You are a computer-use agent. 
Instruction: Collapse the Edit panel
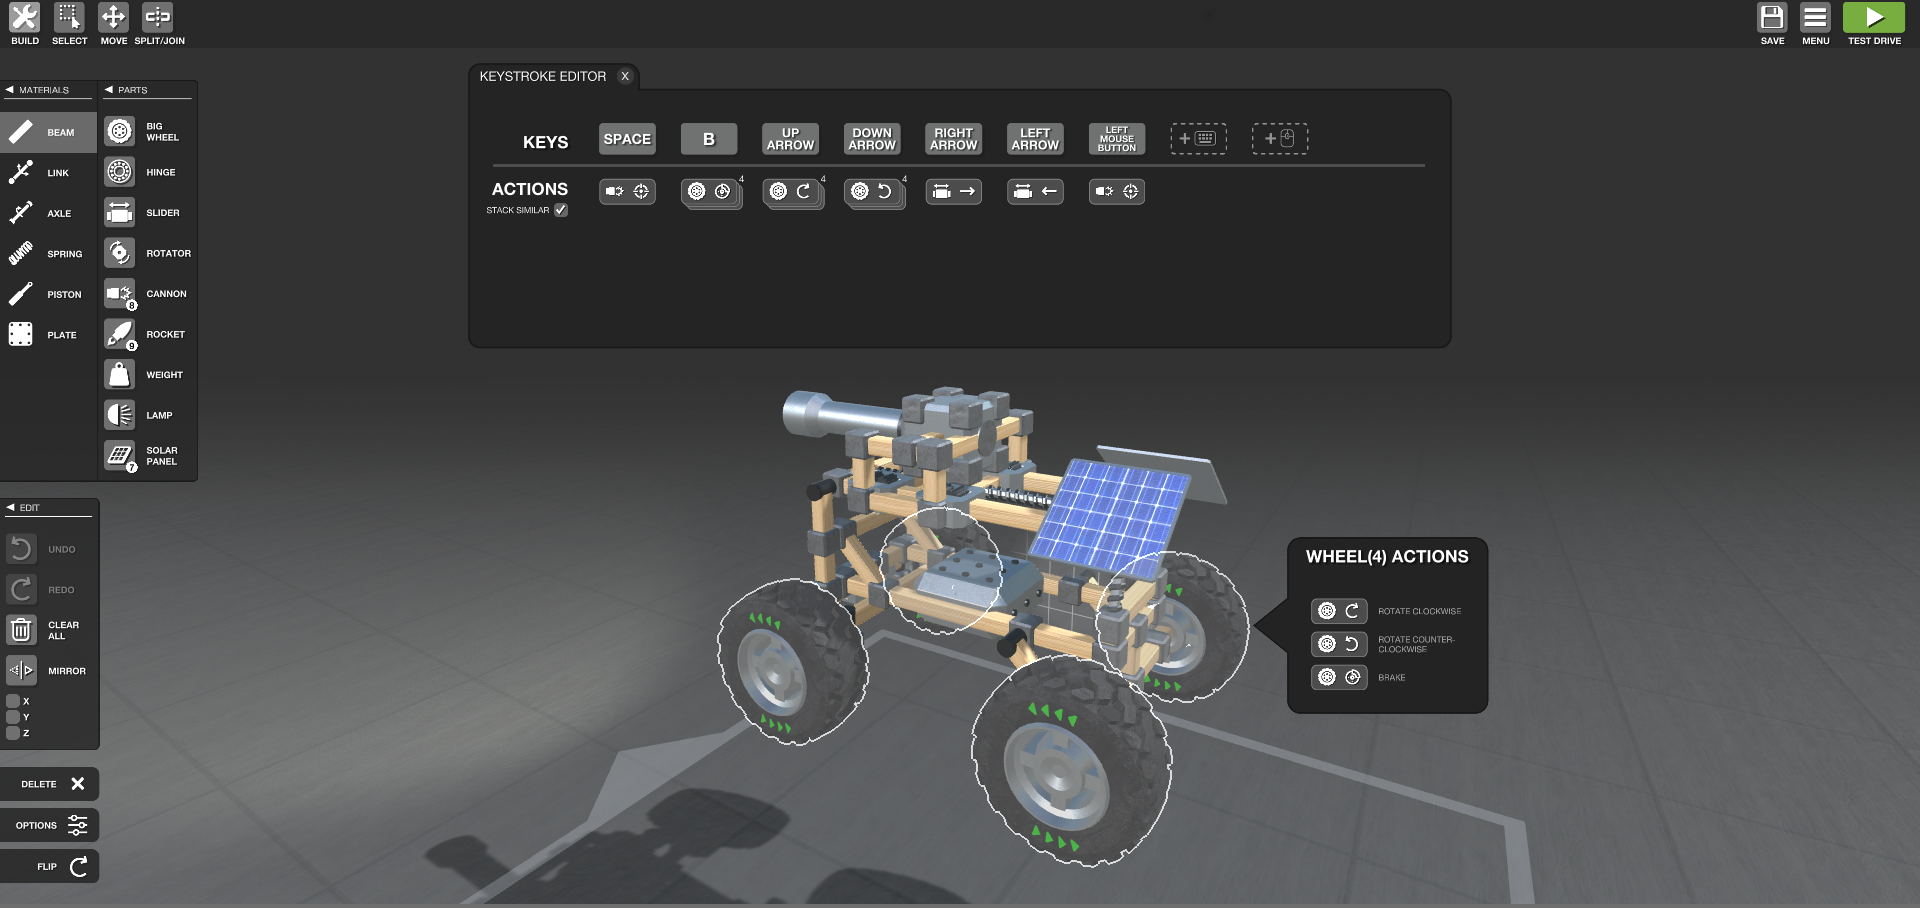click(11, 508)
